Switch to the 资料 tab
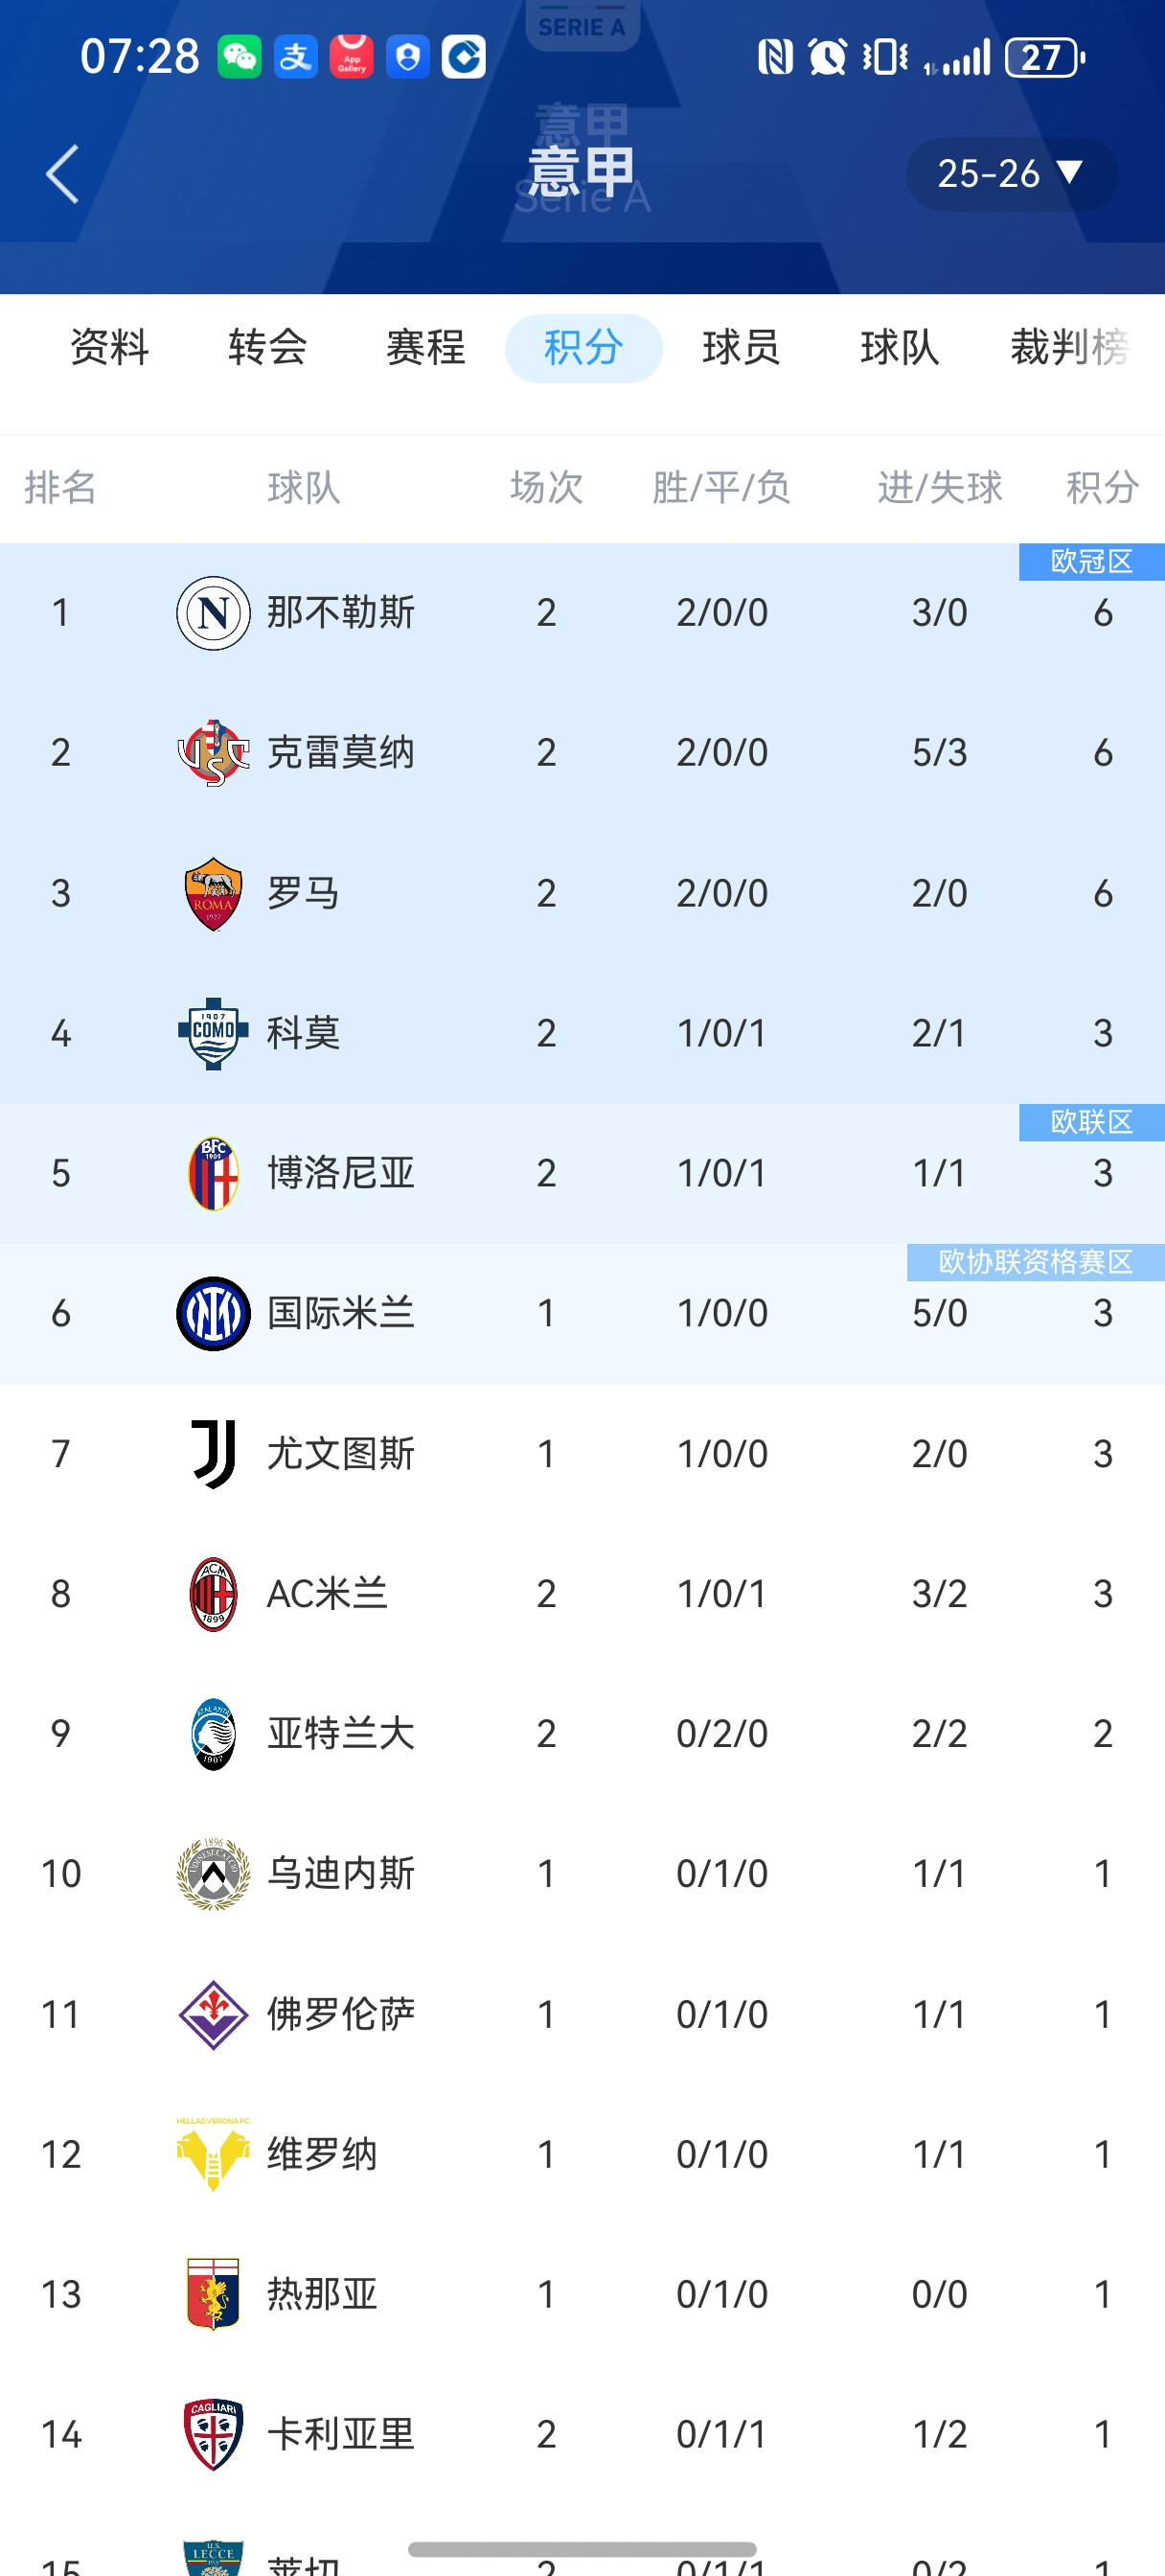This screenshot has height=2576, width=1165. [109, 348]
